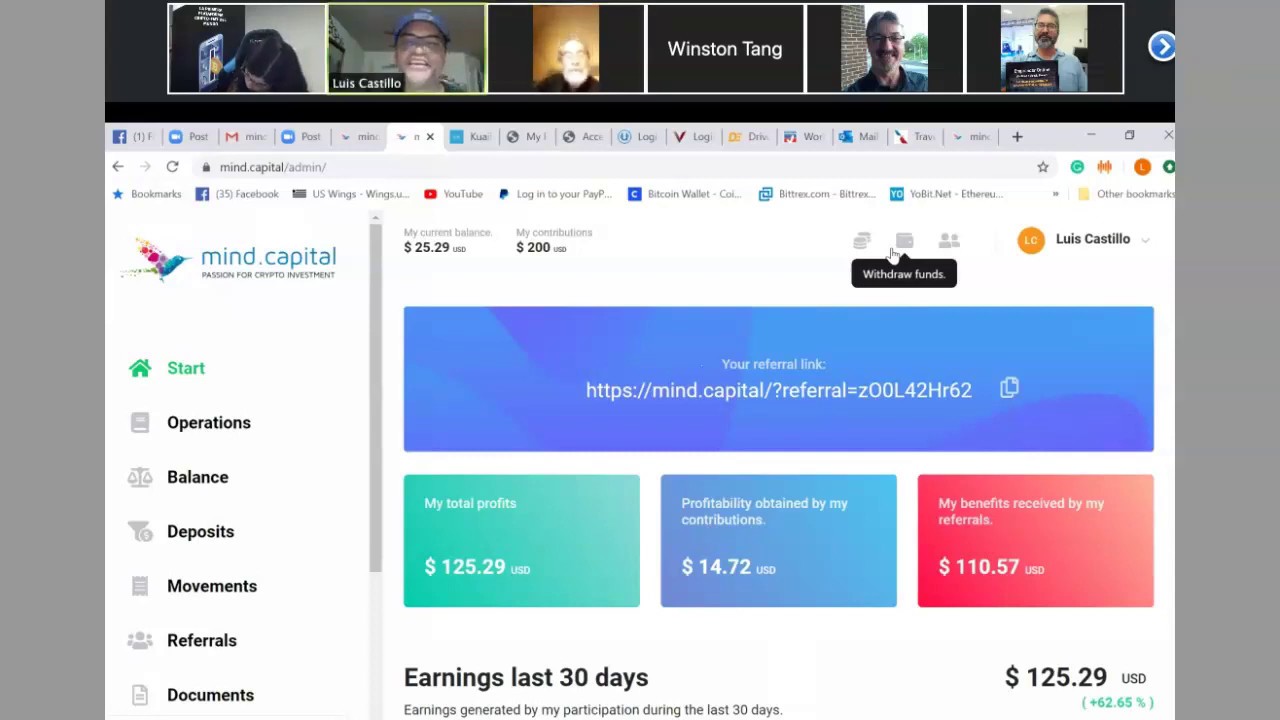Click the deposit coins icon in header

[862, 240]
